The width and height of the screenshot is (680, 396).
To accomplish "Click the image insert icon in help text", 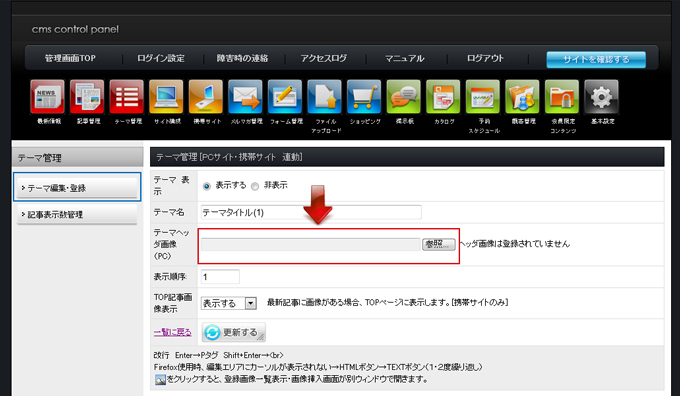I will pos(160,380).
